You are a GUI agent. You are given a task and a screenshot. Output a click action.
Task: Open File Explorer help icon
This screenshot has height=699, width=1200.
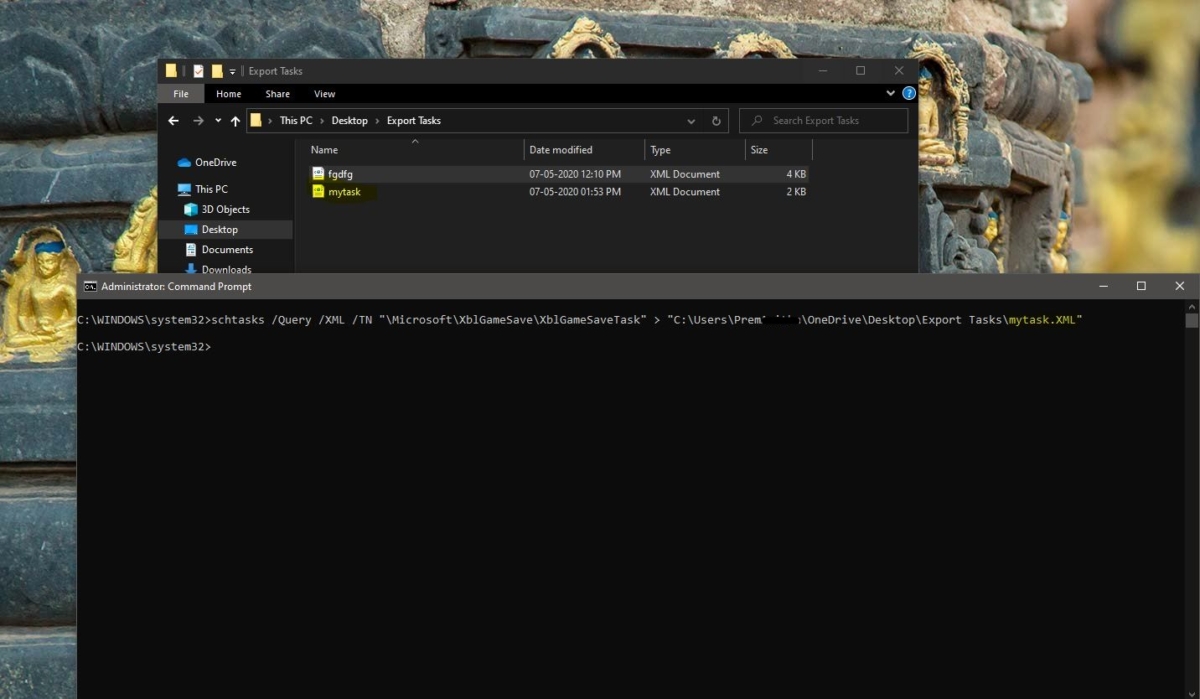pyautogui.click(x=909, y=93)
